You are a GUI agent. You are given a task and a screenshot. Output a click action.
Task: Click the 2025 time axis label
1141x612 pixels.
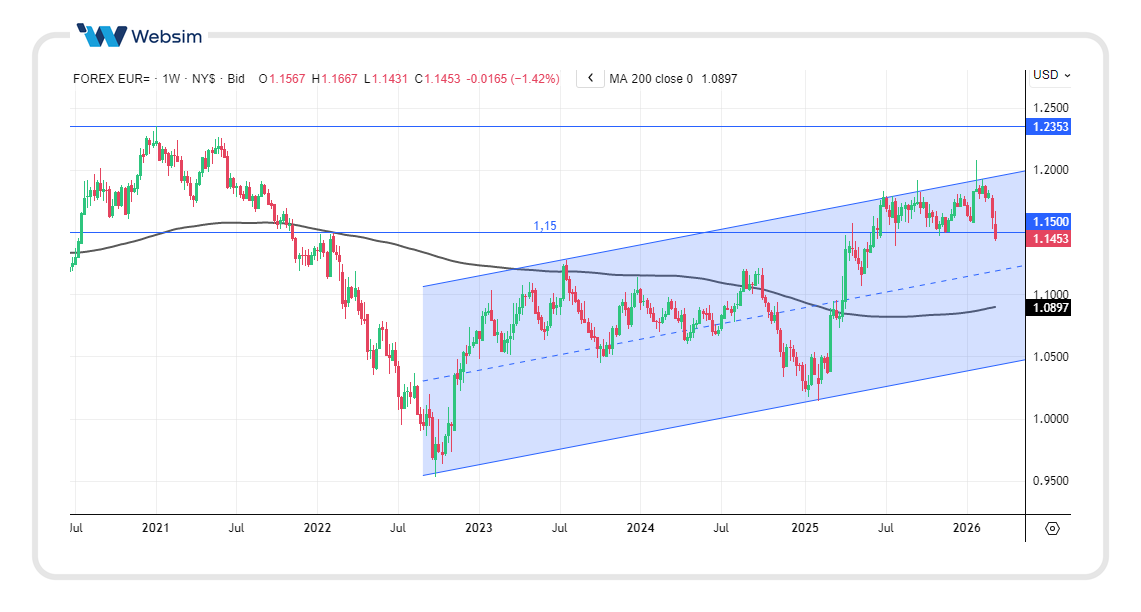click(804, 527)
